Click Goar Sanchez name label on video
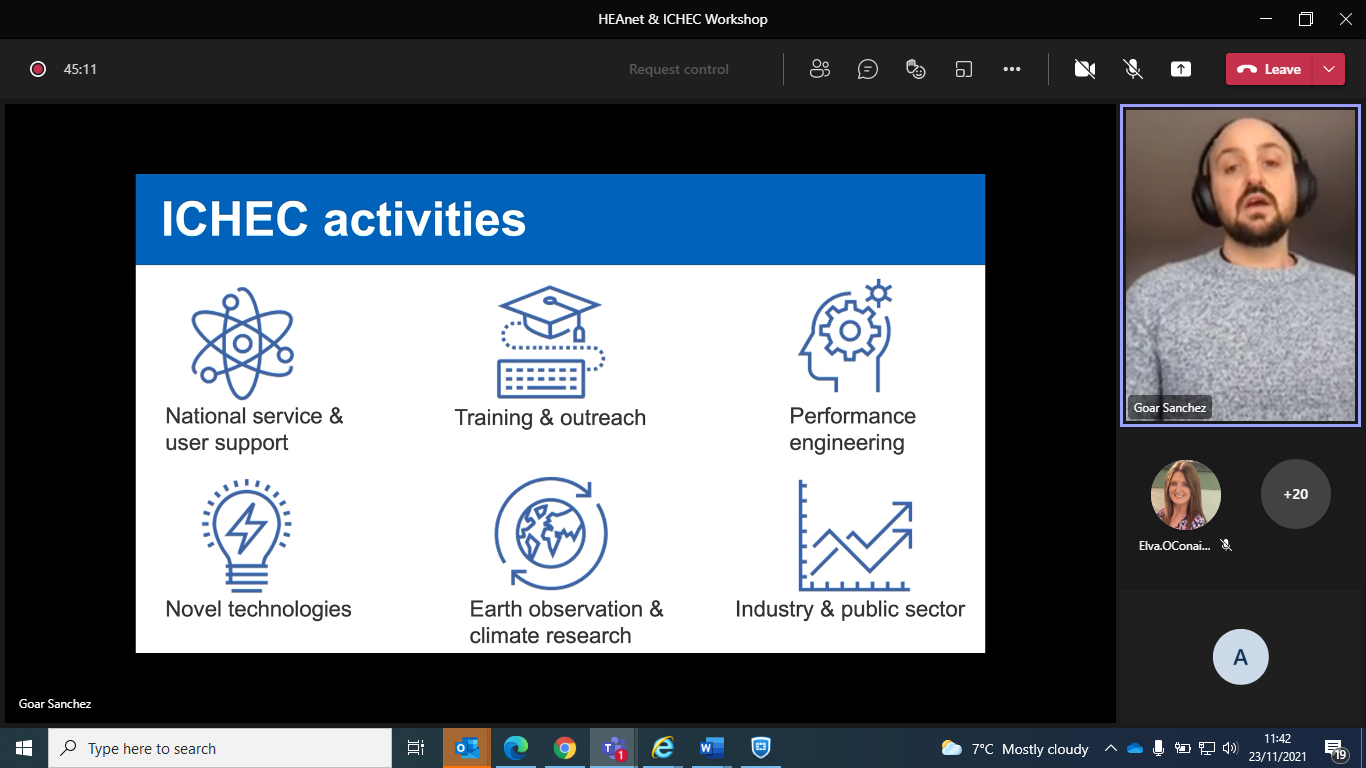This screenshot has height=768, width=1366. (x=1170, y=408)
